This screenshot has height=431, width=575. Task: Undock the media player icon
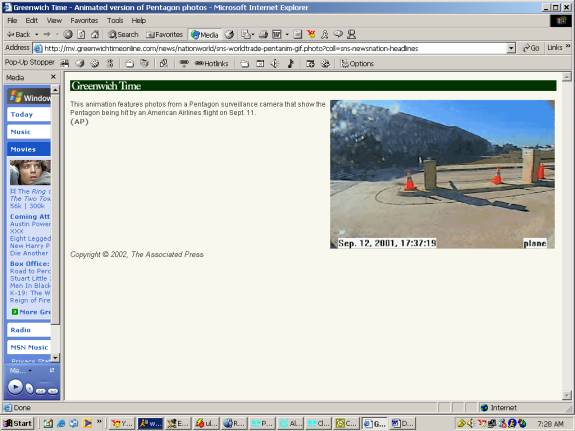[52, 370]
